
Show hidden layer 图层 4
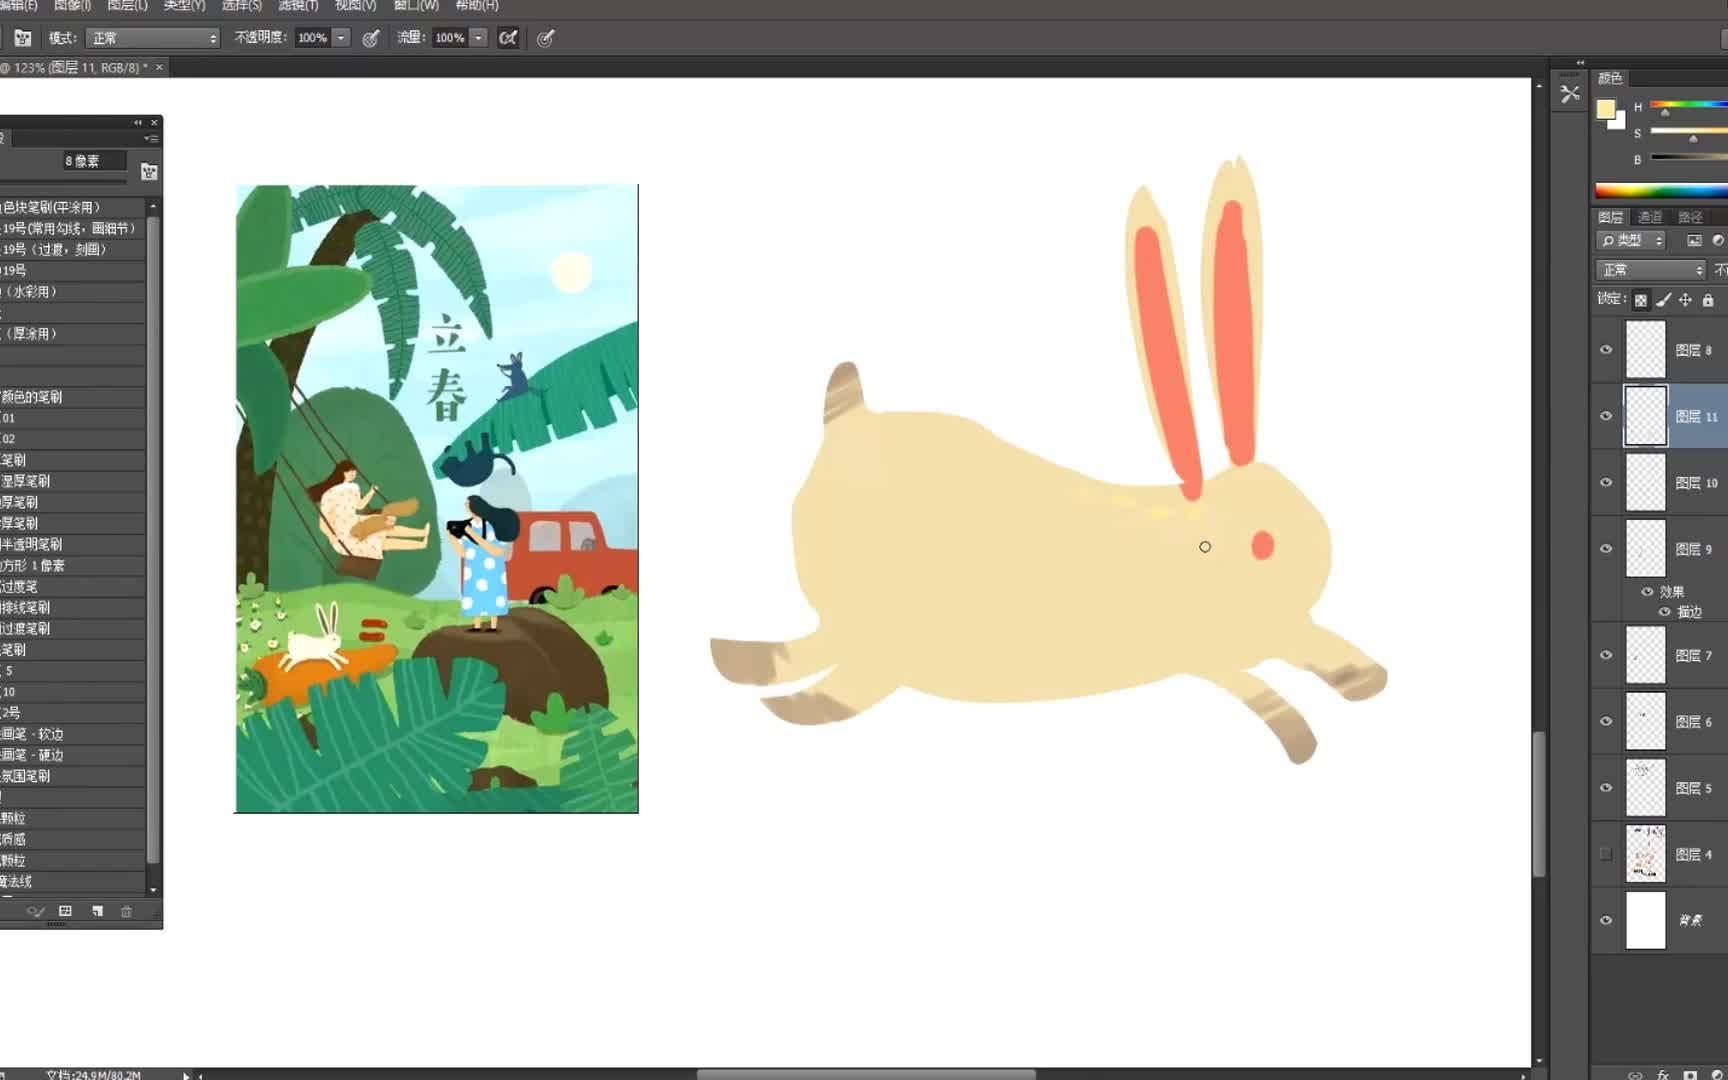tap(1606, 854)
